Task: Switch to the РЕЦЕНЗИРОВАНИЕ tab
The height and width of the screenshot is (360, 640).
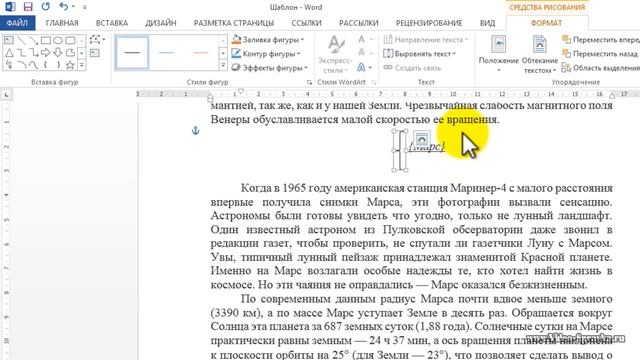Action: click(429, 23)
